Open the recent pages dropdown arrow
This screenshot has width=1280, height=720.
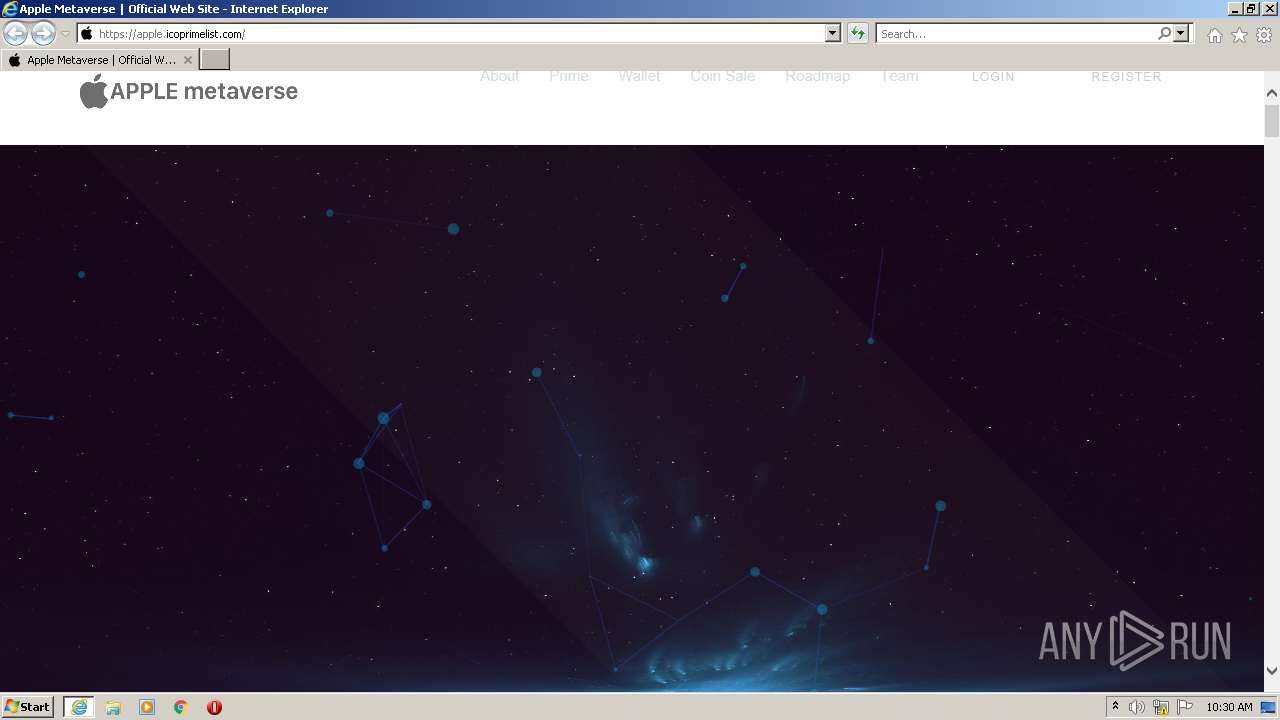pos(65,34)
